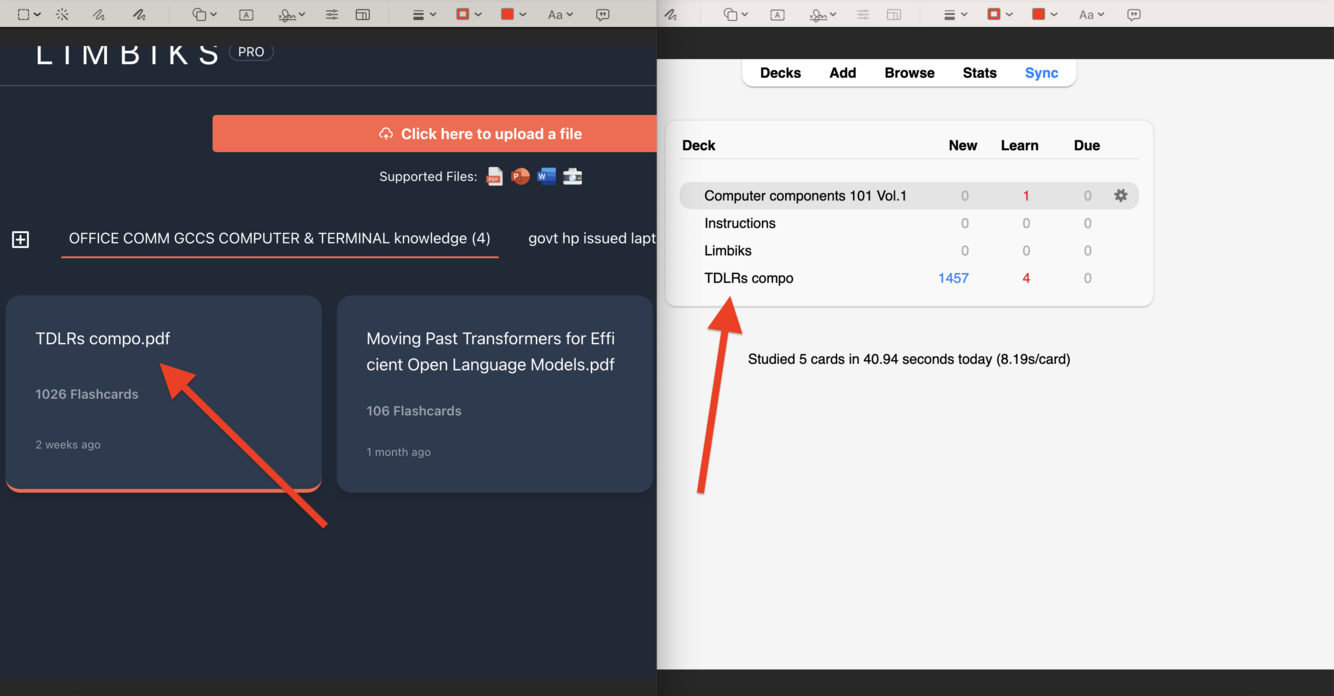Viewport: 1334px width, 696px height.
Task: Open Add in Anki toolbar
Action: click(x=843, y=73)
